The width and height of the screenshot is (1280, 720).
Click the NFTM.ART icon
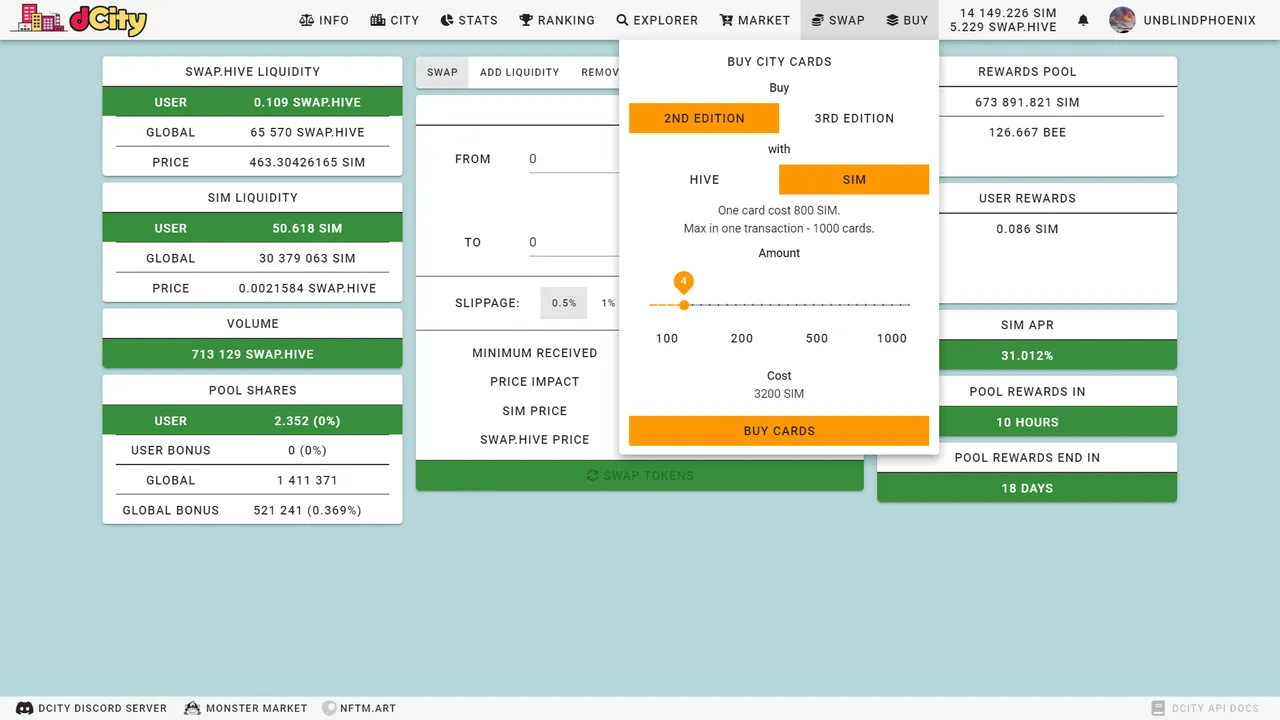tap(329, 708)
